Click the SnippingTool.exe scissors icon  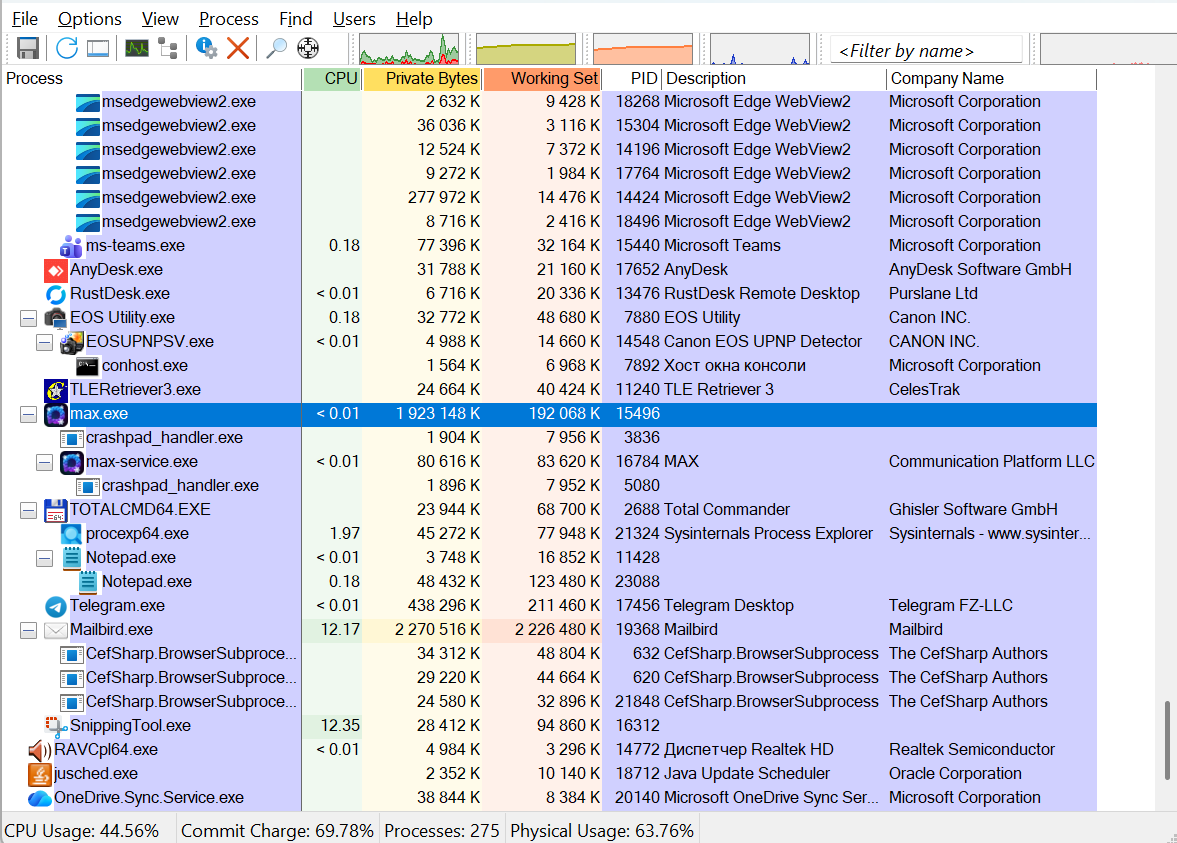click(x=56, y=726)
